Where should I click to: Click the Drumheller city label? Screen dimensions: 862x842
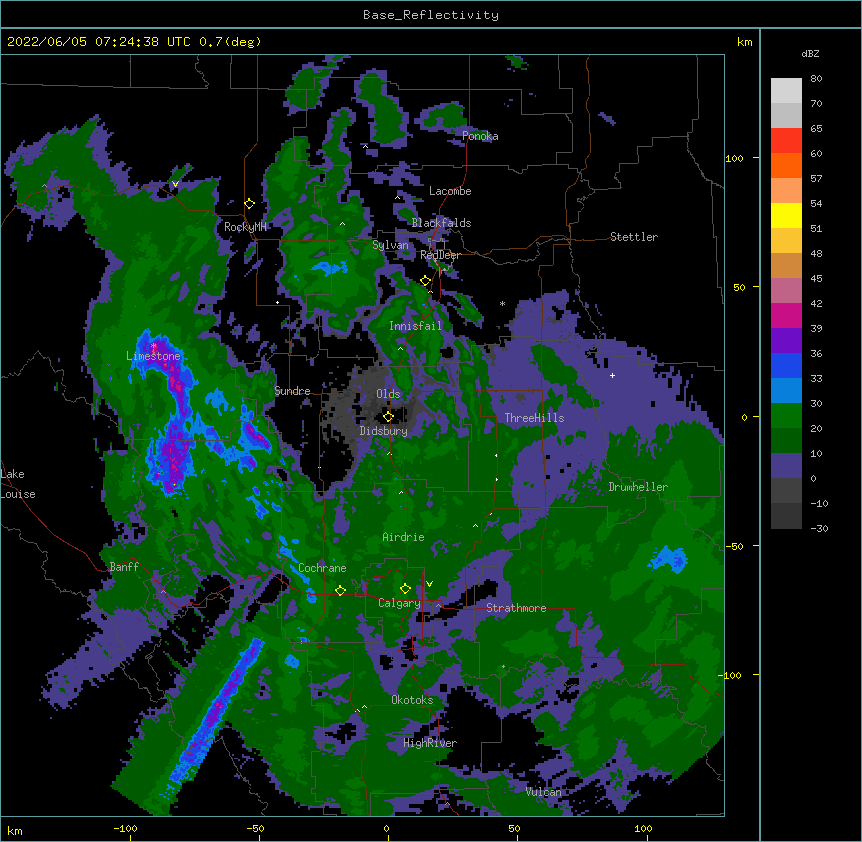638,487
